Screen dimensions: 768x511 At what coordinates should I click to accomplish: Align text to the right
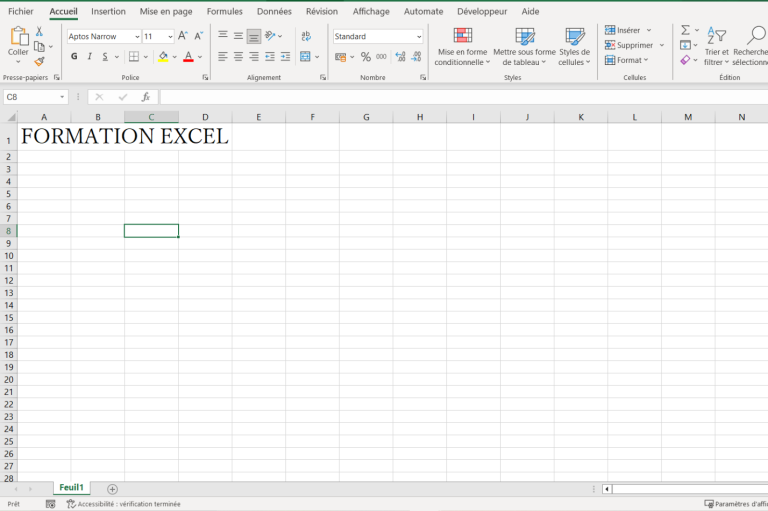click(254, 57)
